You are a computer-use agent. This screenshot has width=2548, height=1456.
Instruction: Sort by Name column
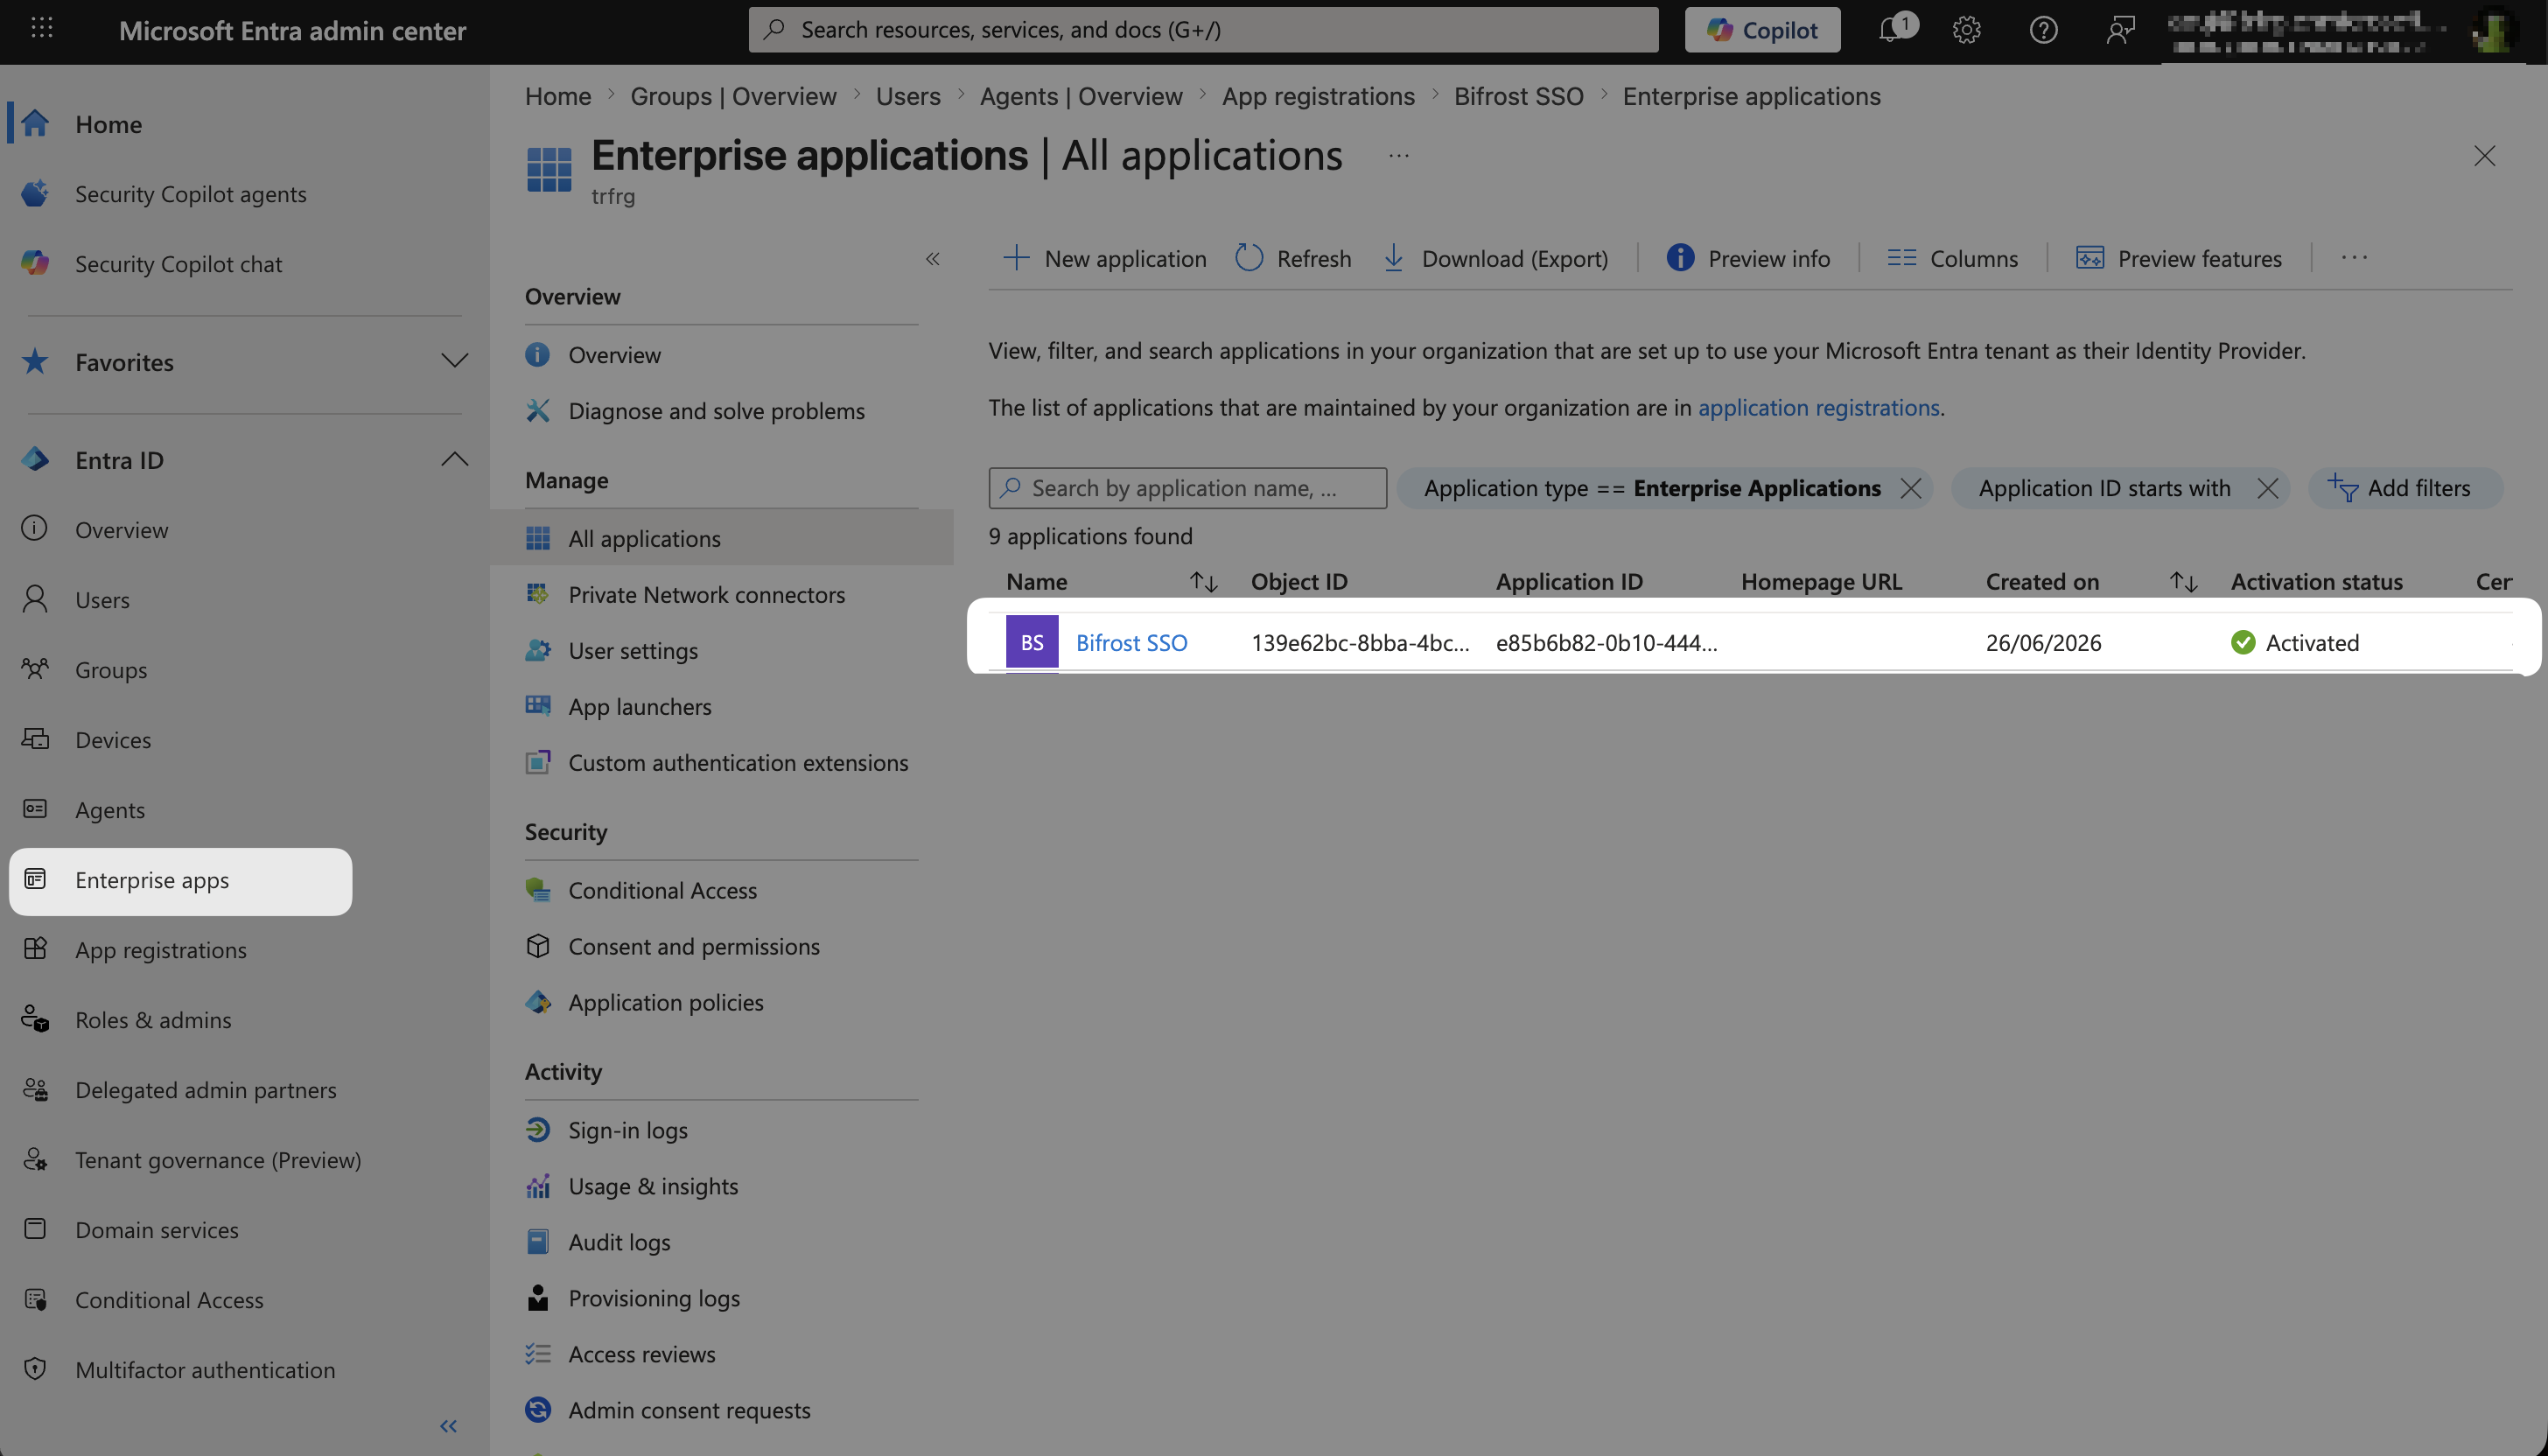[x=1203, y=582]
